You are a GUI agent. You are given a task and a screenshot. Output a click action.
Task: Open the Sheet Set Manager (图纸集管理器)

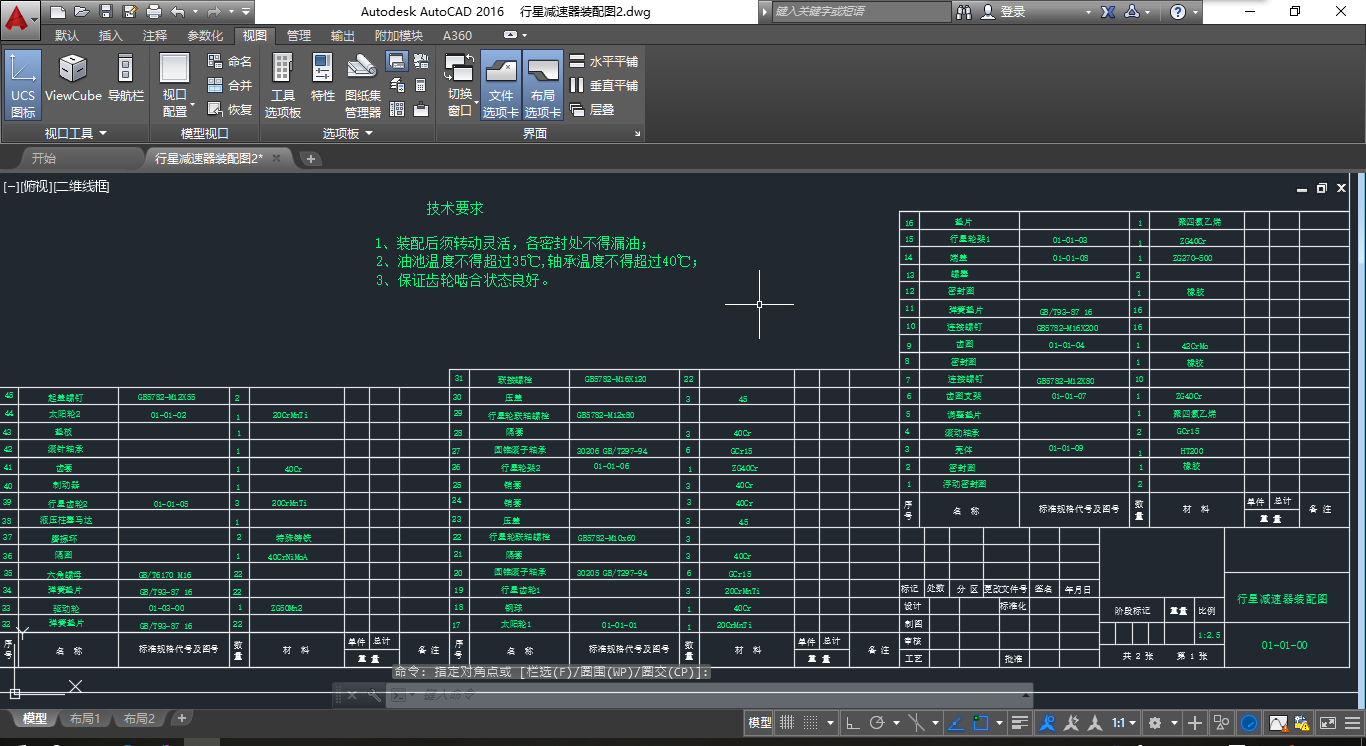(362, 84)
